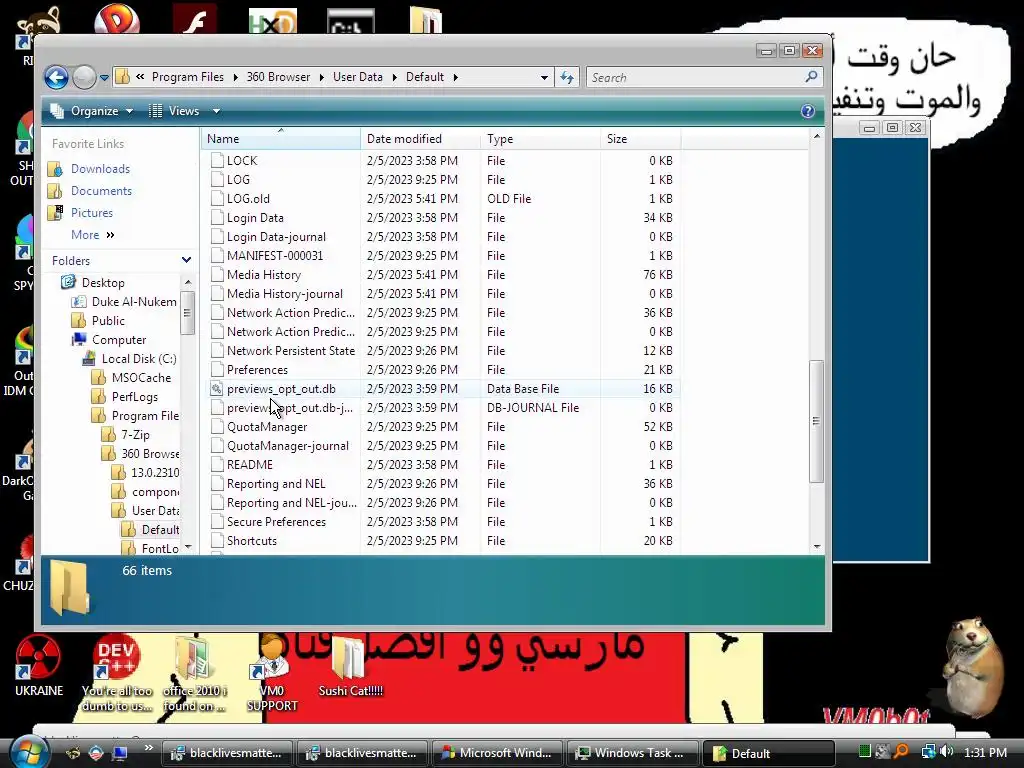Click folder tree scroll down arrow
The image size is (1024, 768).
188,547
